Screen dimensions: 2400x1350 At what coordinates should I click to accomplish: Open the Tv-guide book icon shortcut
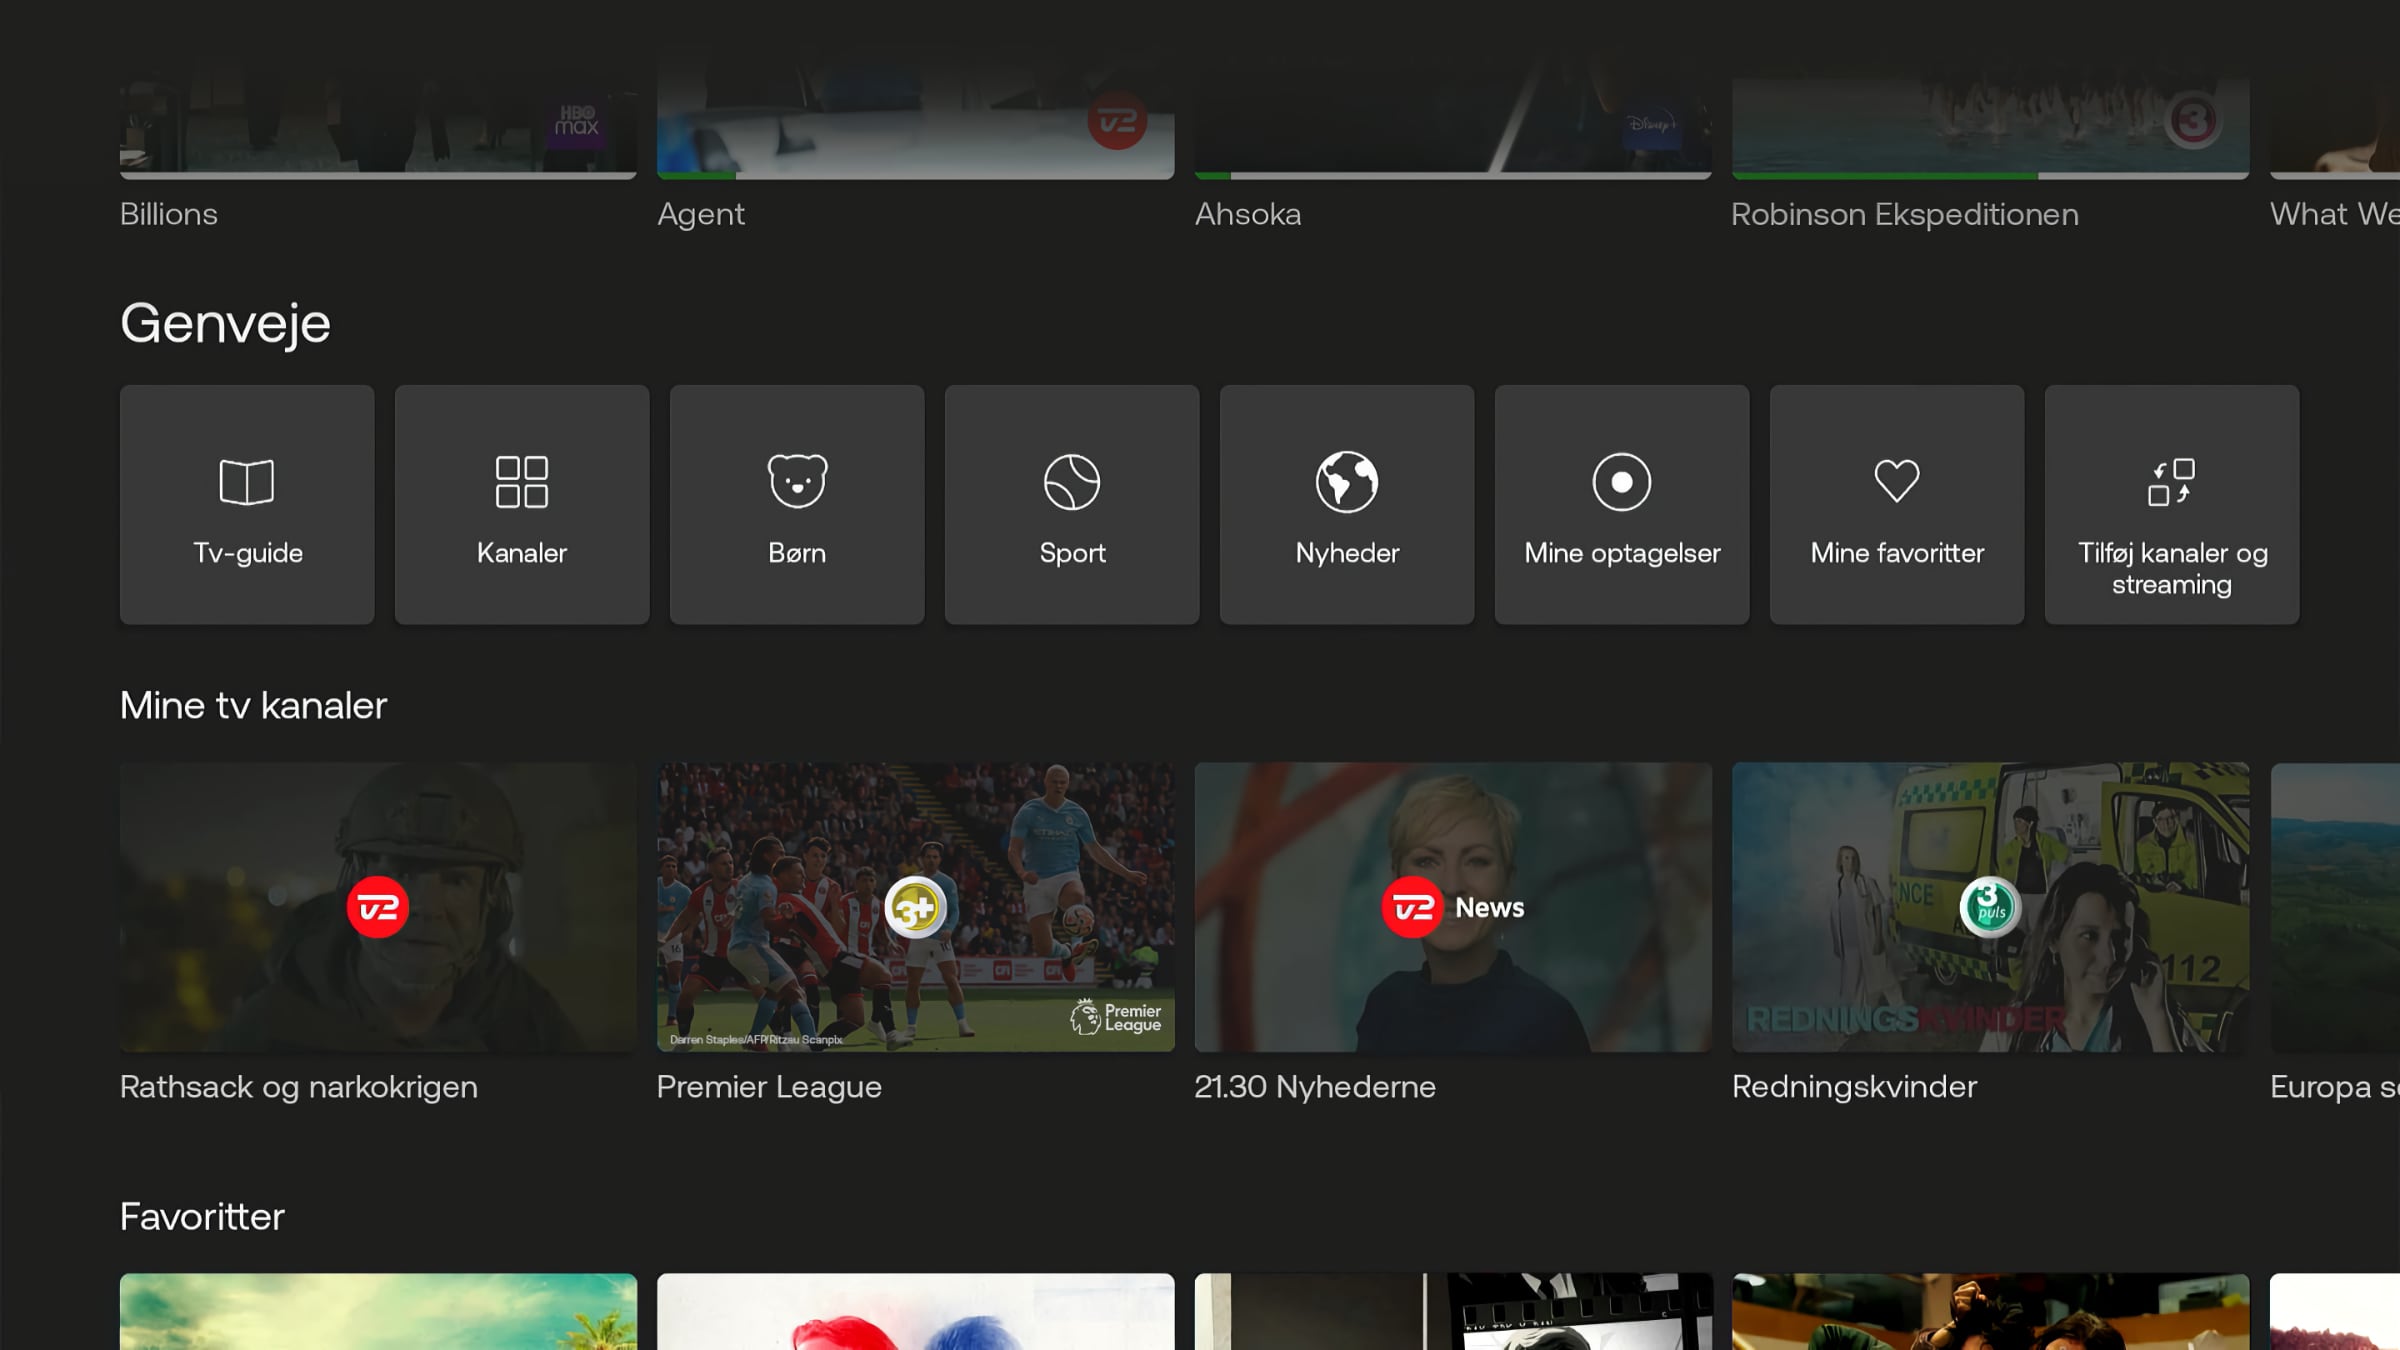246,482
